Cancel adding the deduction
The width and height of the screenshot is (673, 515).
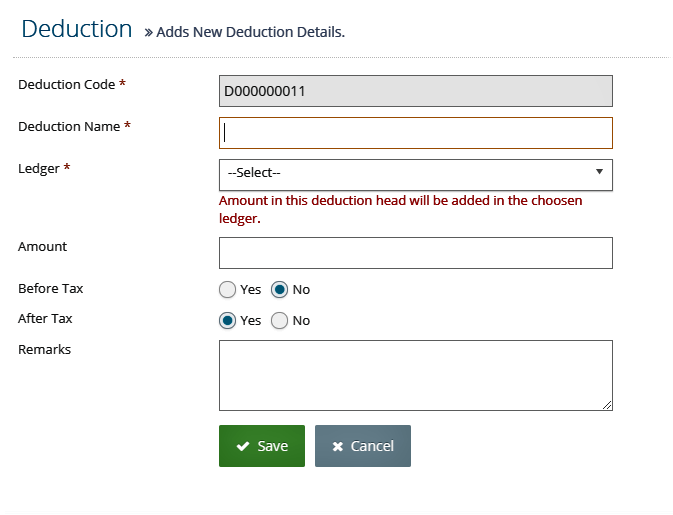coord(363,446)
